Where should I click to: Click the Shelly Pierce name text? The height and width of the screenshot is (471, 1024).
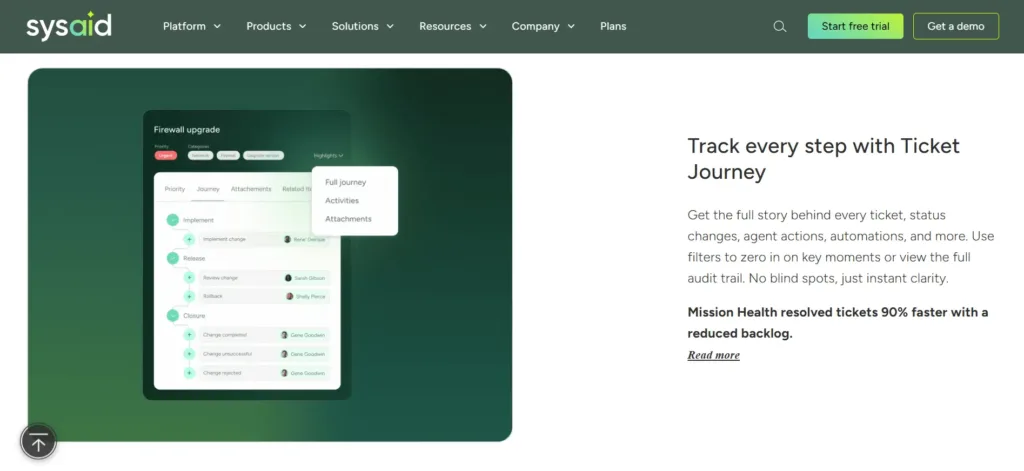[310, 296]
